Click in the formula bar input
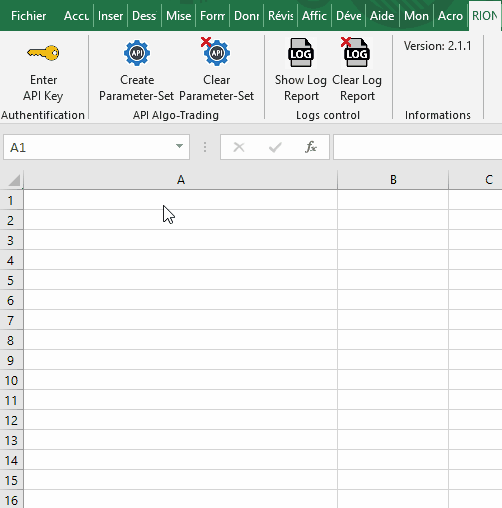 [x=418, y=147]
